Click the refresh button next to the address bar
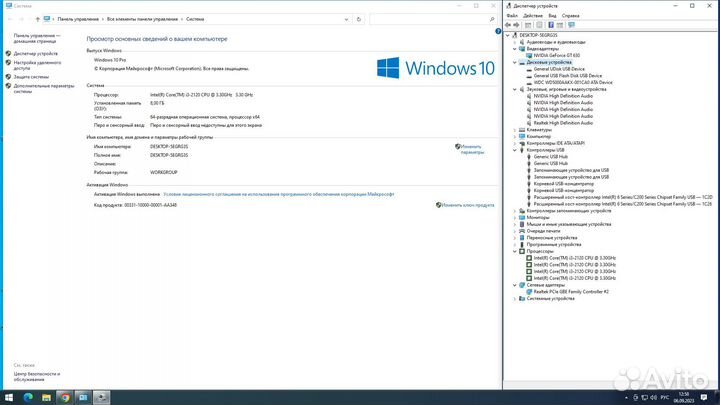This screenshot has width=720, height=405. coord(359,19)
